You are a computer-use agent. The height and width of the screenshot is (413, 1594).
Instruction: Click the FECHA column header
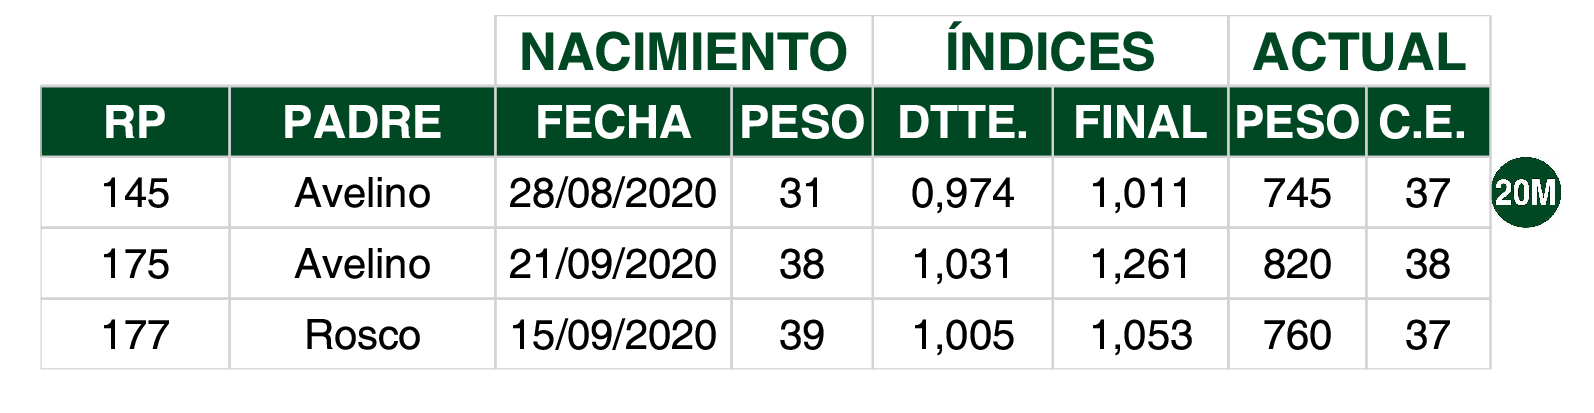tap(613, 122)
